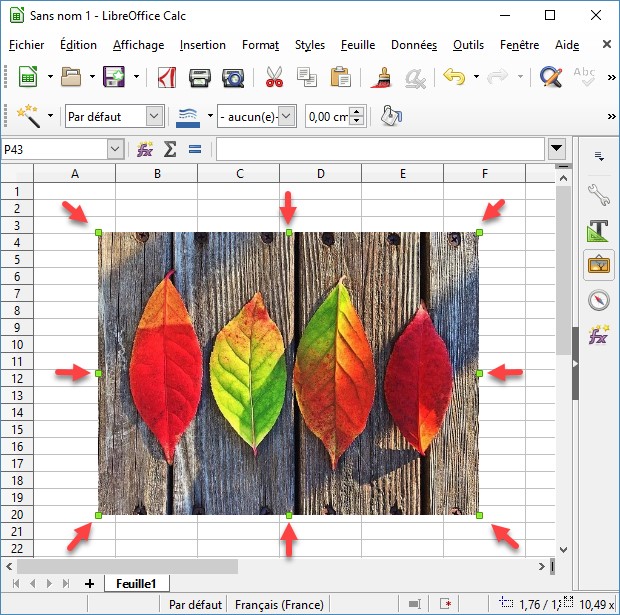Screen dimensions: 620x615
Task: Open the Function Wizard beside the Name Box
Action: [145, 149]
